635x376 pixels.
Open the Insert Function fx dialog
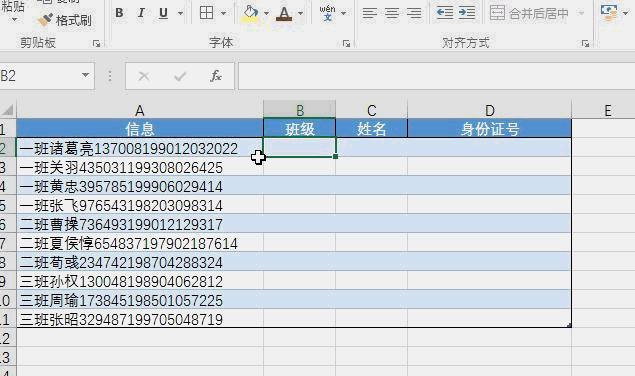coord(216,76)
